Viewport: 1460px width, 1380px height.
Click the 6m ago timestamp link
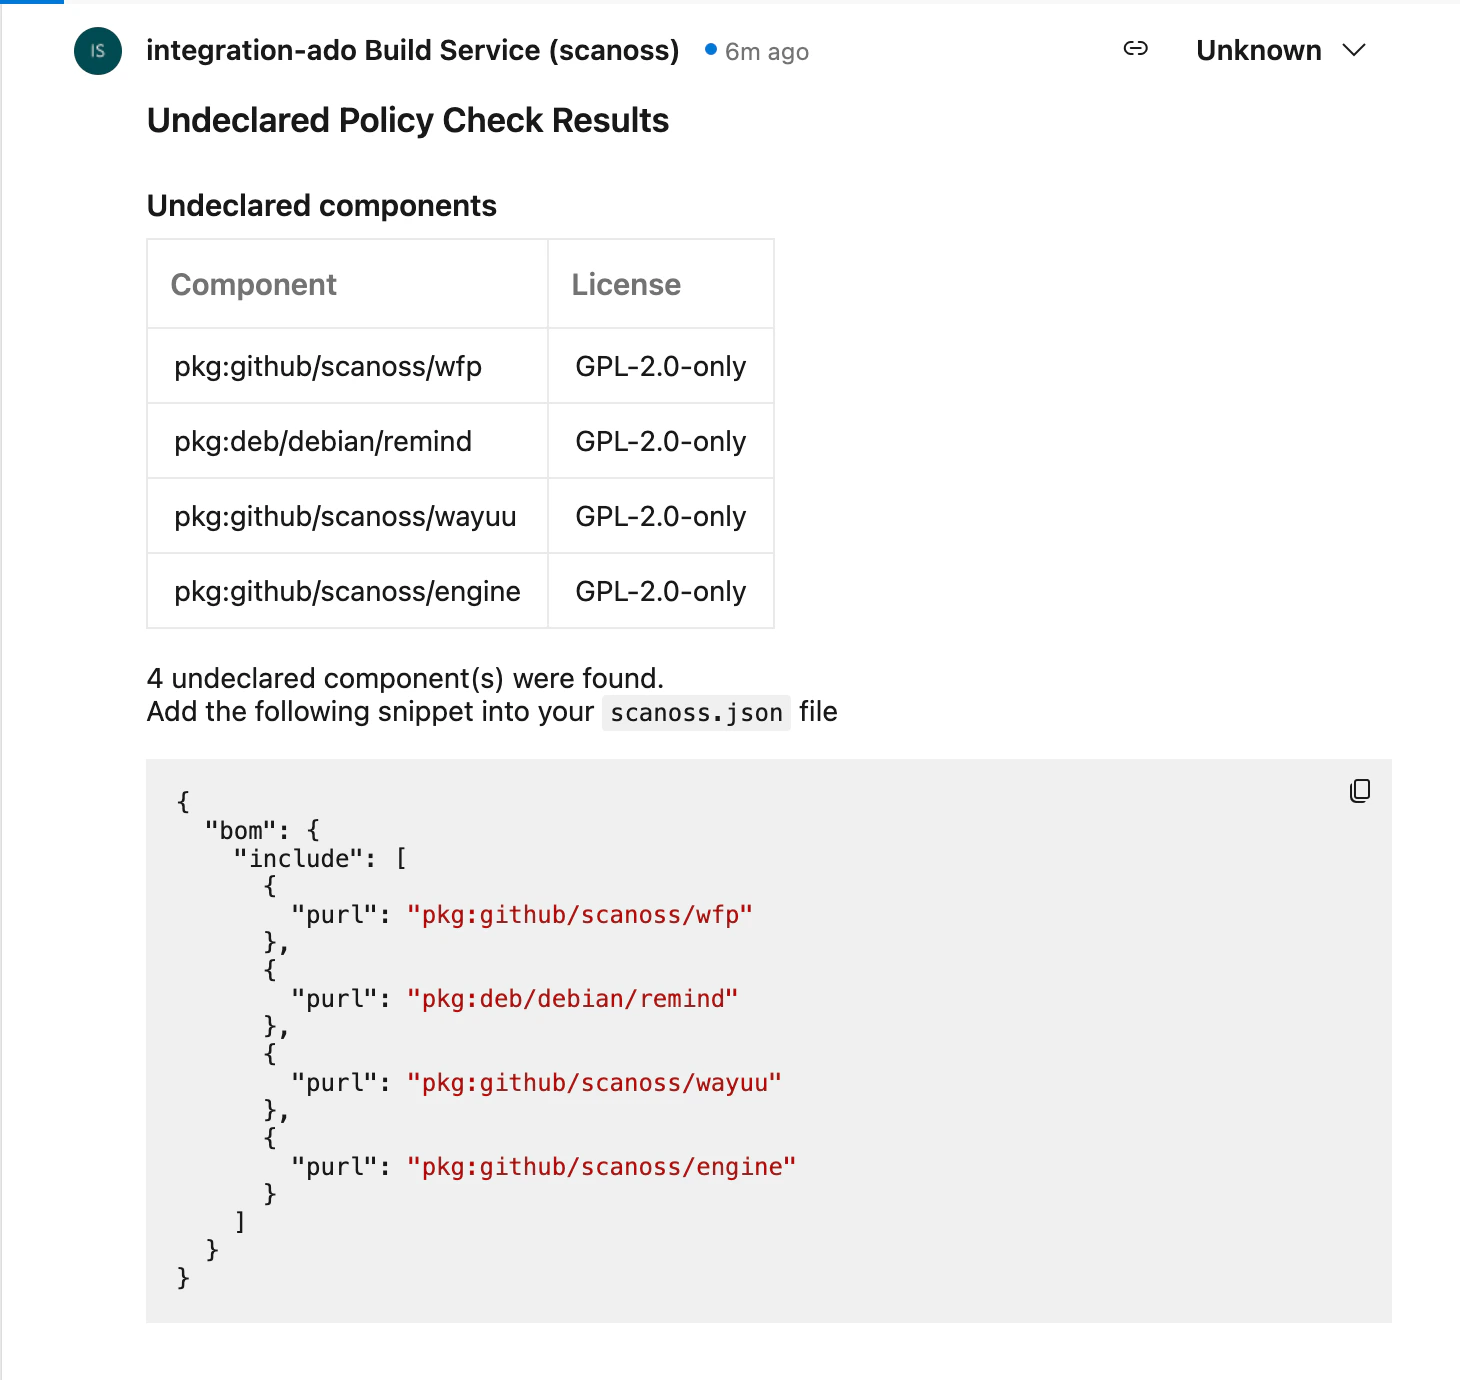point(766,51)
